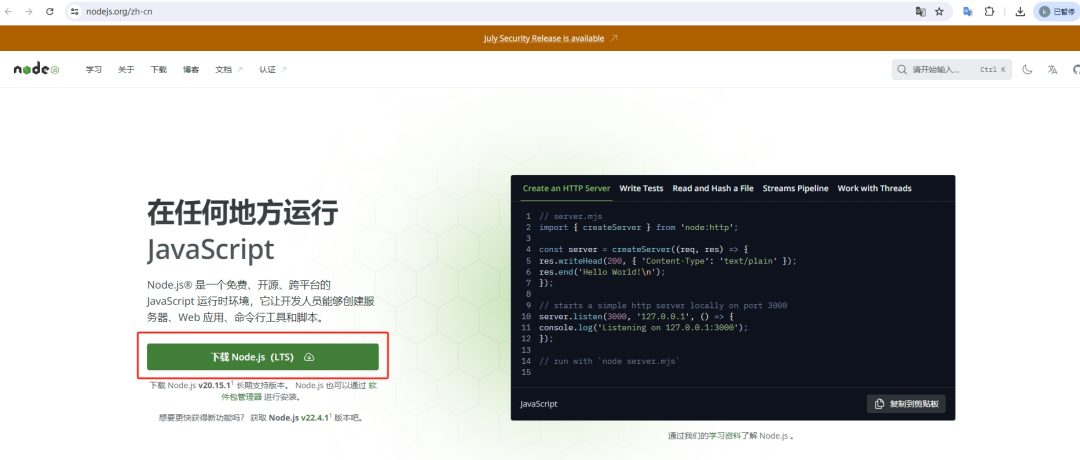Image resolution: width=1080 pixels, height=460 pixels.
Task: Open the 文档 external link
Action: point(229,70)
